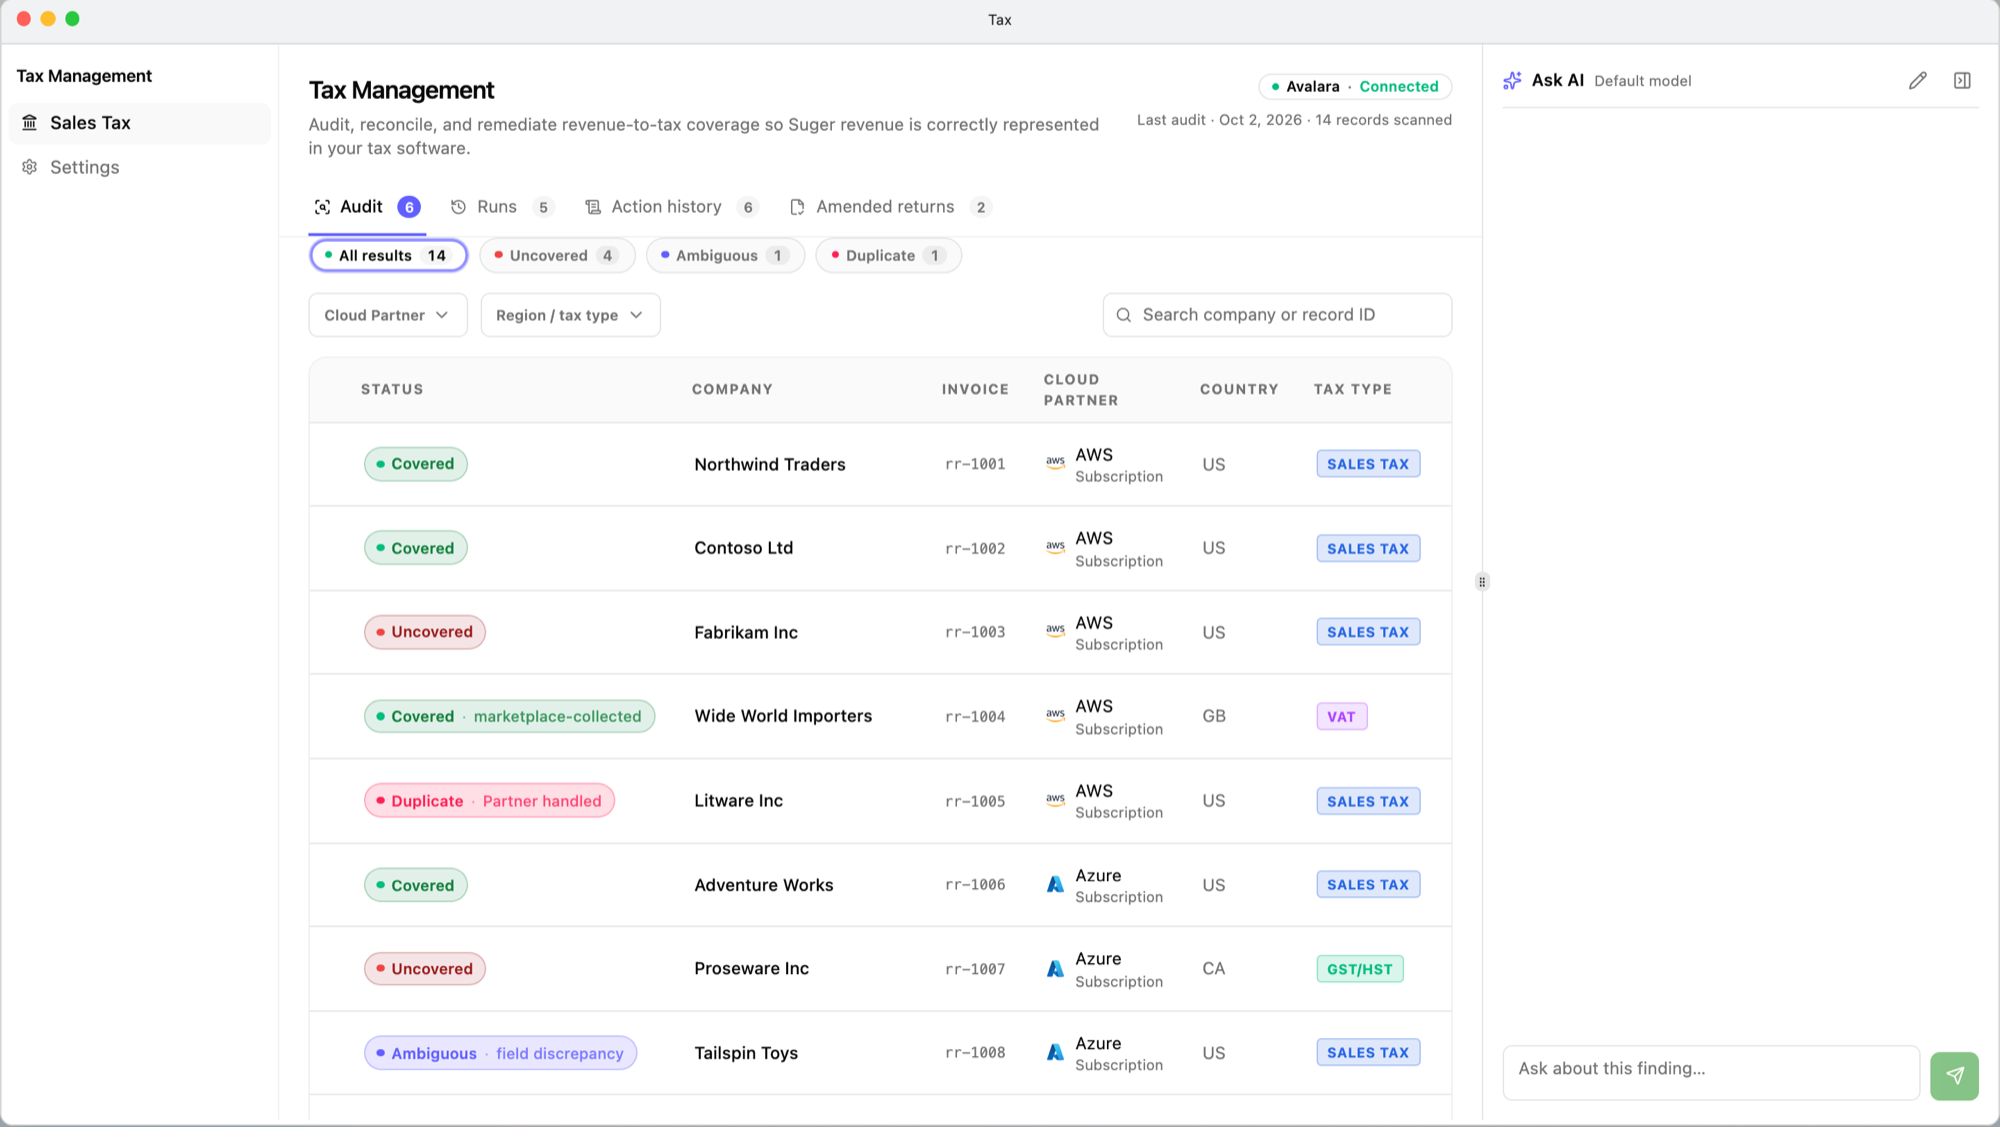This screenshot has height=1127, width=2000.
Task: Click the Amended returns document icon
Action: pyautogui.click(x=797, y=207)
